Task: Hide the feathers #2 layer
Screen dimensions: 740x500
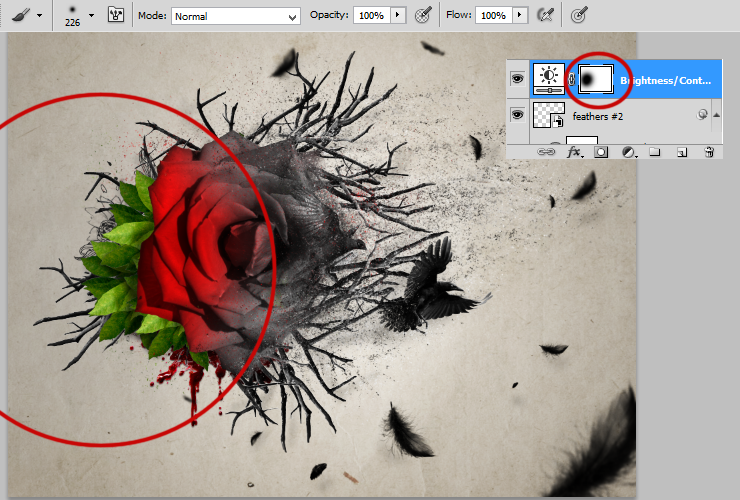Action: click(517, 114)
